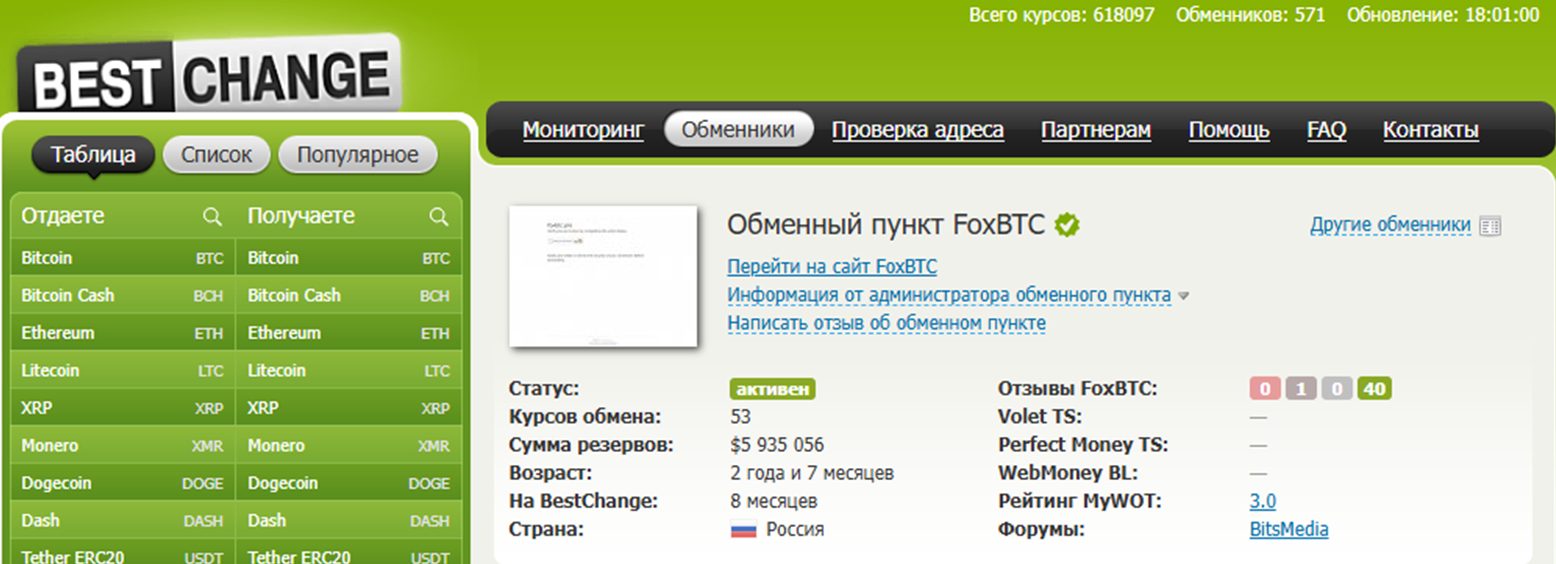Click green positive reviews counter 40

[1375, 389]
